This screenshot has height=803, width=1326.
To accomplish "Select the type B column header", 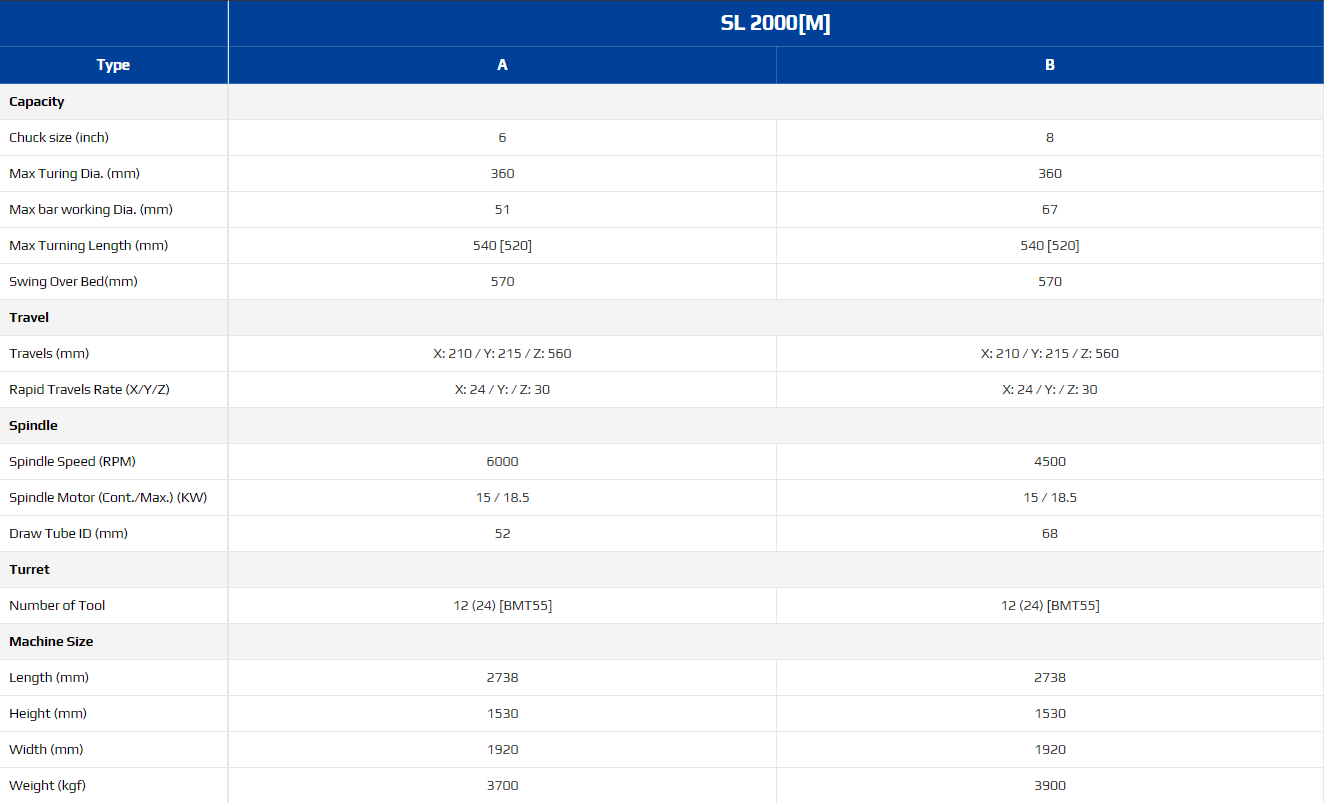I will tap(1050, 65).
